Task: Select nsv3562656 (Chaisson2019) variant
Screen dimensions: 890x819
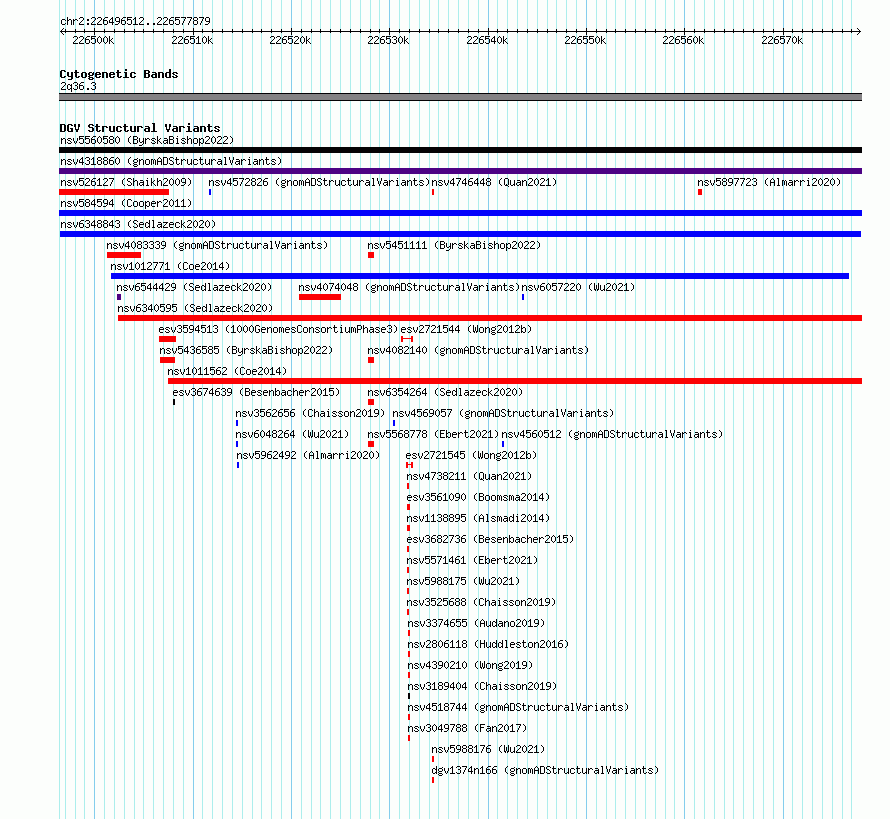Action: click(x=310, y=413)
